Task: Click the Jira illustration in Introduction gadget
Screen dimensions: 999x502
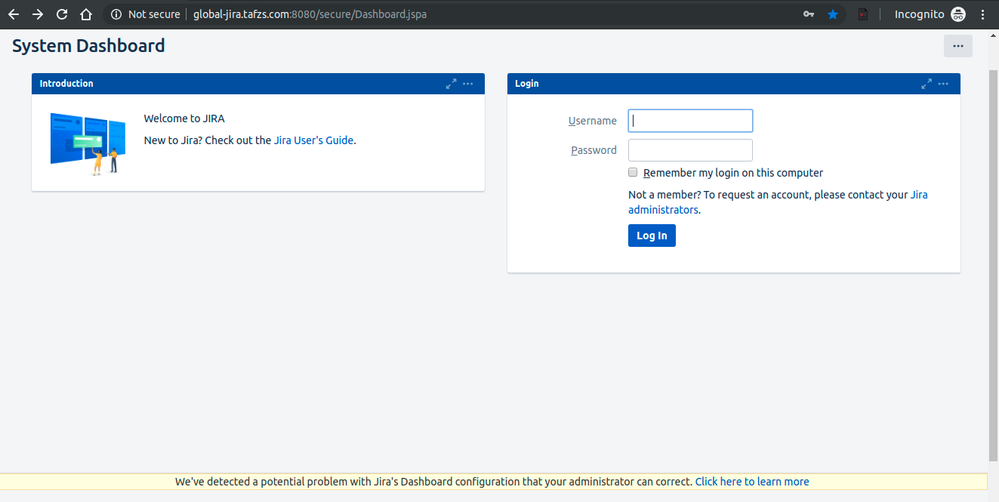Action: pyautogui.click(x=88, y=143)
